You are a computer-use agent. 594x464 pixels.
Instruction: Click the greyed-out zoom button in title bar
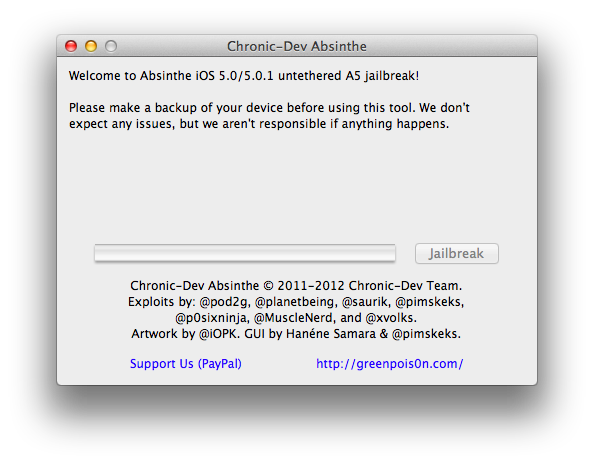pos(111,46)
